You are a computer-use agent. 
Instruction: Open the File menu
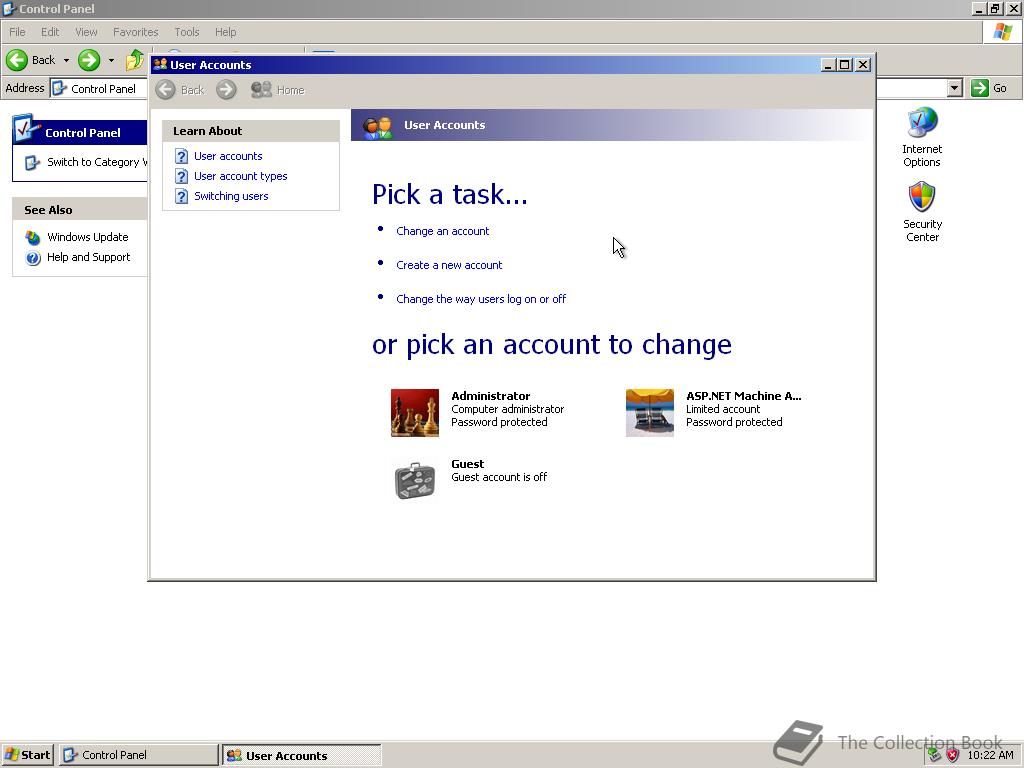[17, 32]
